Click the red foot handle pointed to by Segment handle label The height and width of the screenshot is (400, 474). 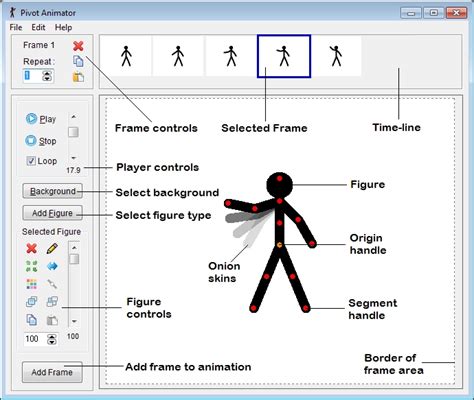pyautogui.click(x=306, y=308)
